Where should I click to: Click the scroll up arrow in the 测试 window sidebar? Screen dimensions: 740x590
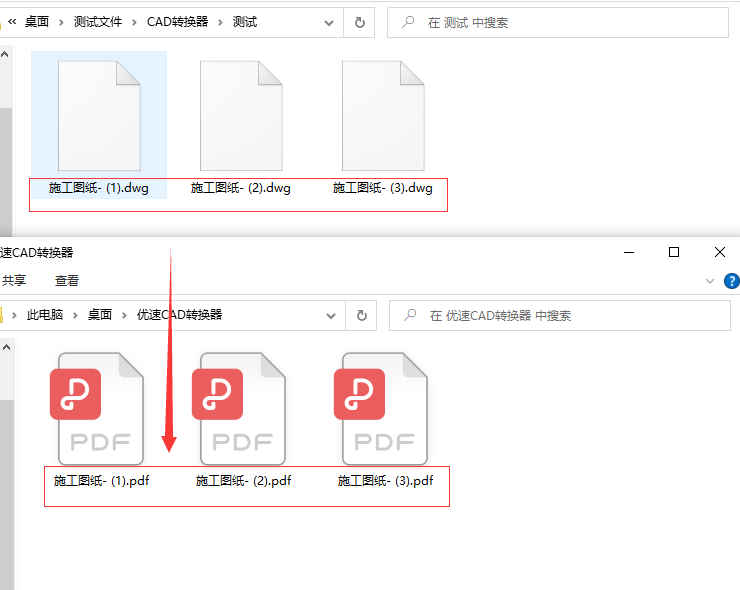[x=5, y=54]
